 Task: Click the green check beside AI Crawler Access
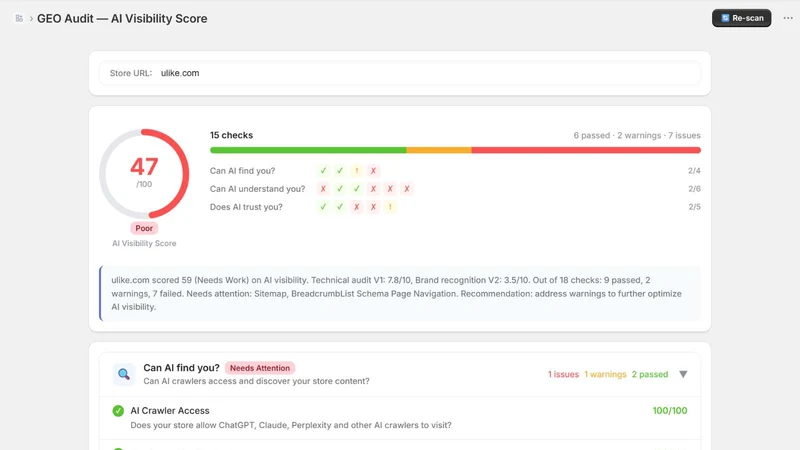tap(118, 411)
